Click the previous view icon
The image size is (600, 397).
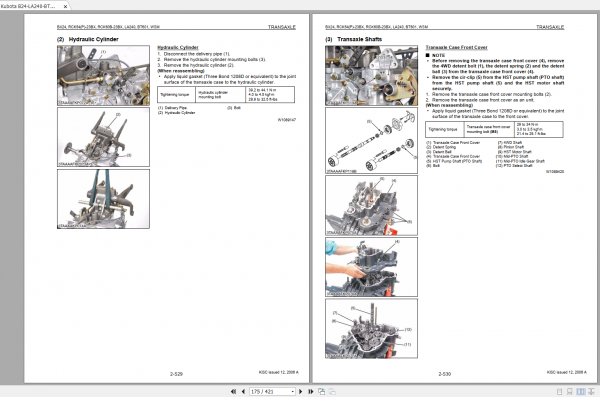(x=321, y=391)
